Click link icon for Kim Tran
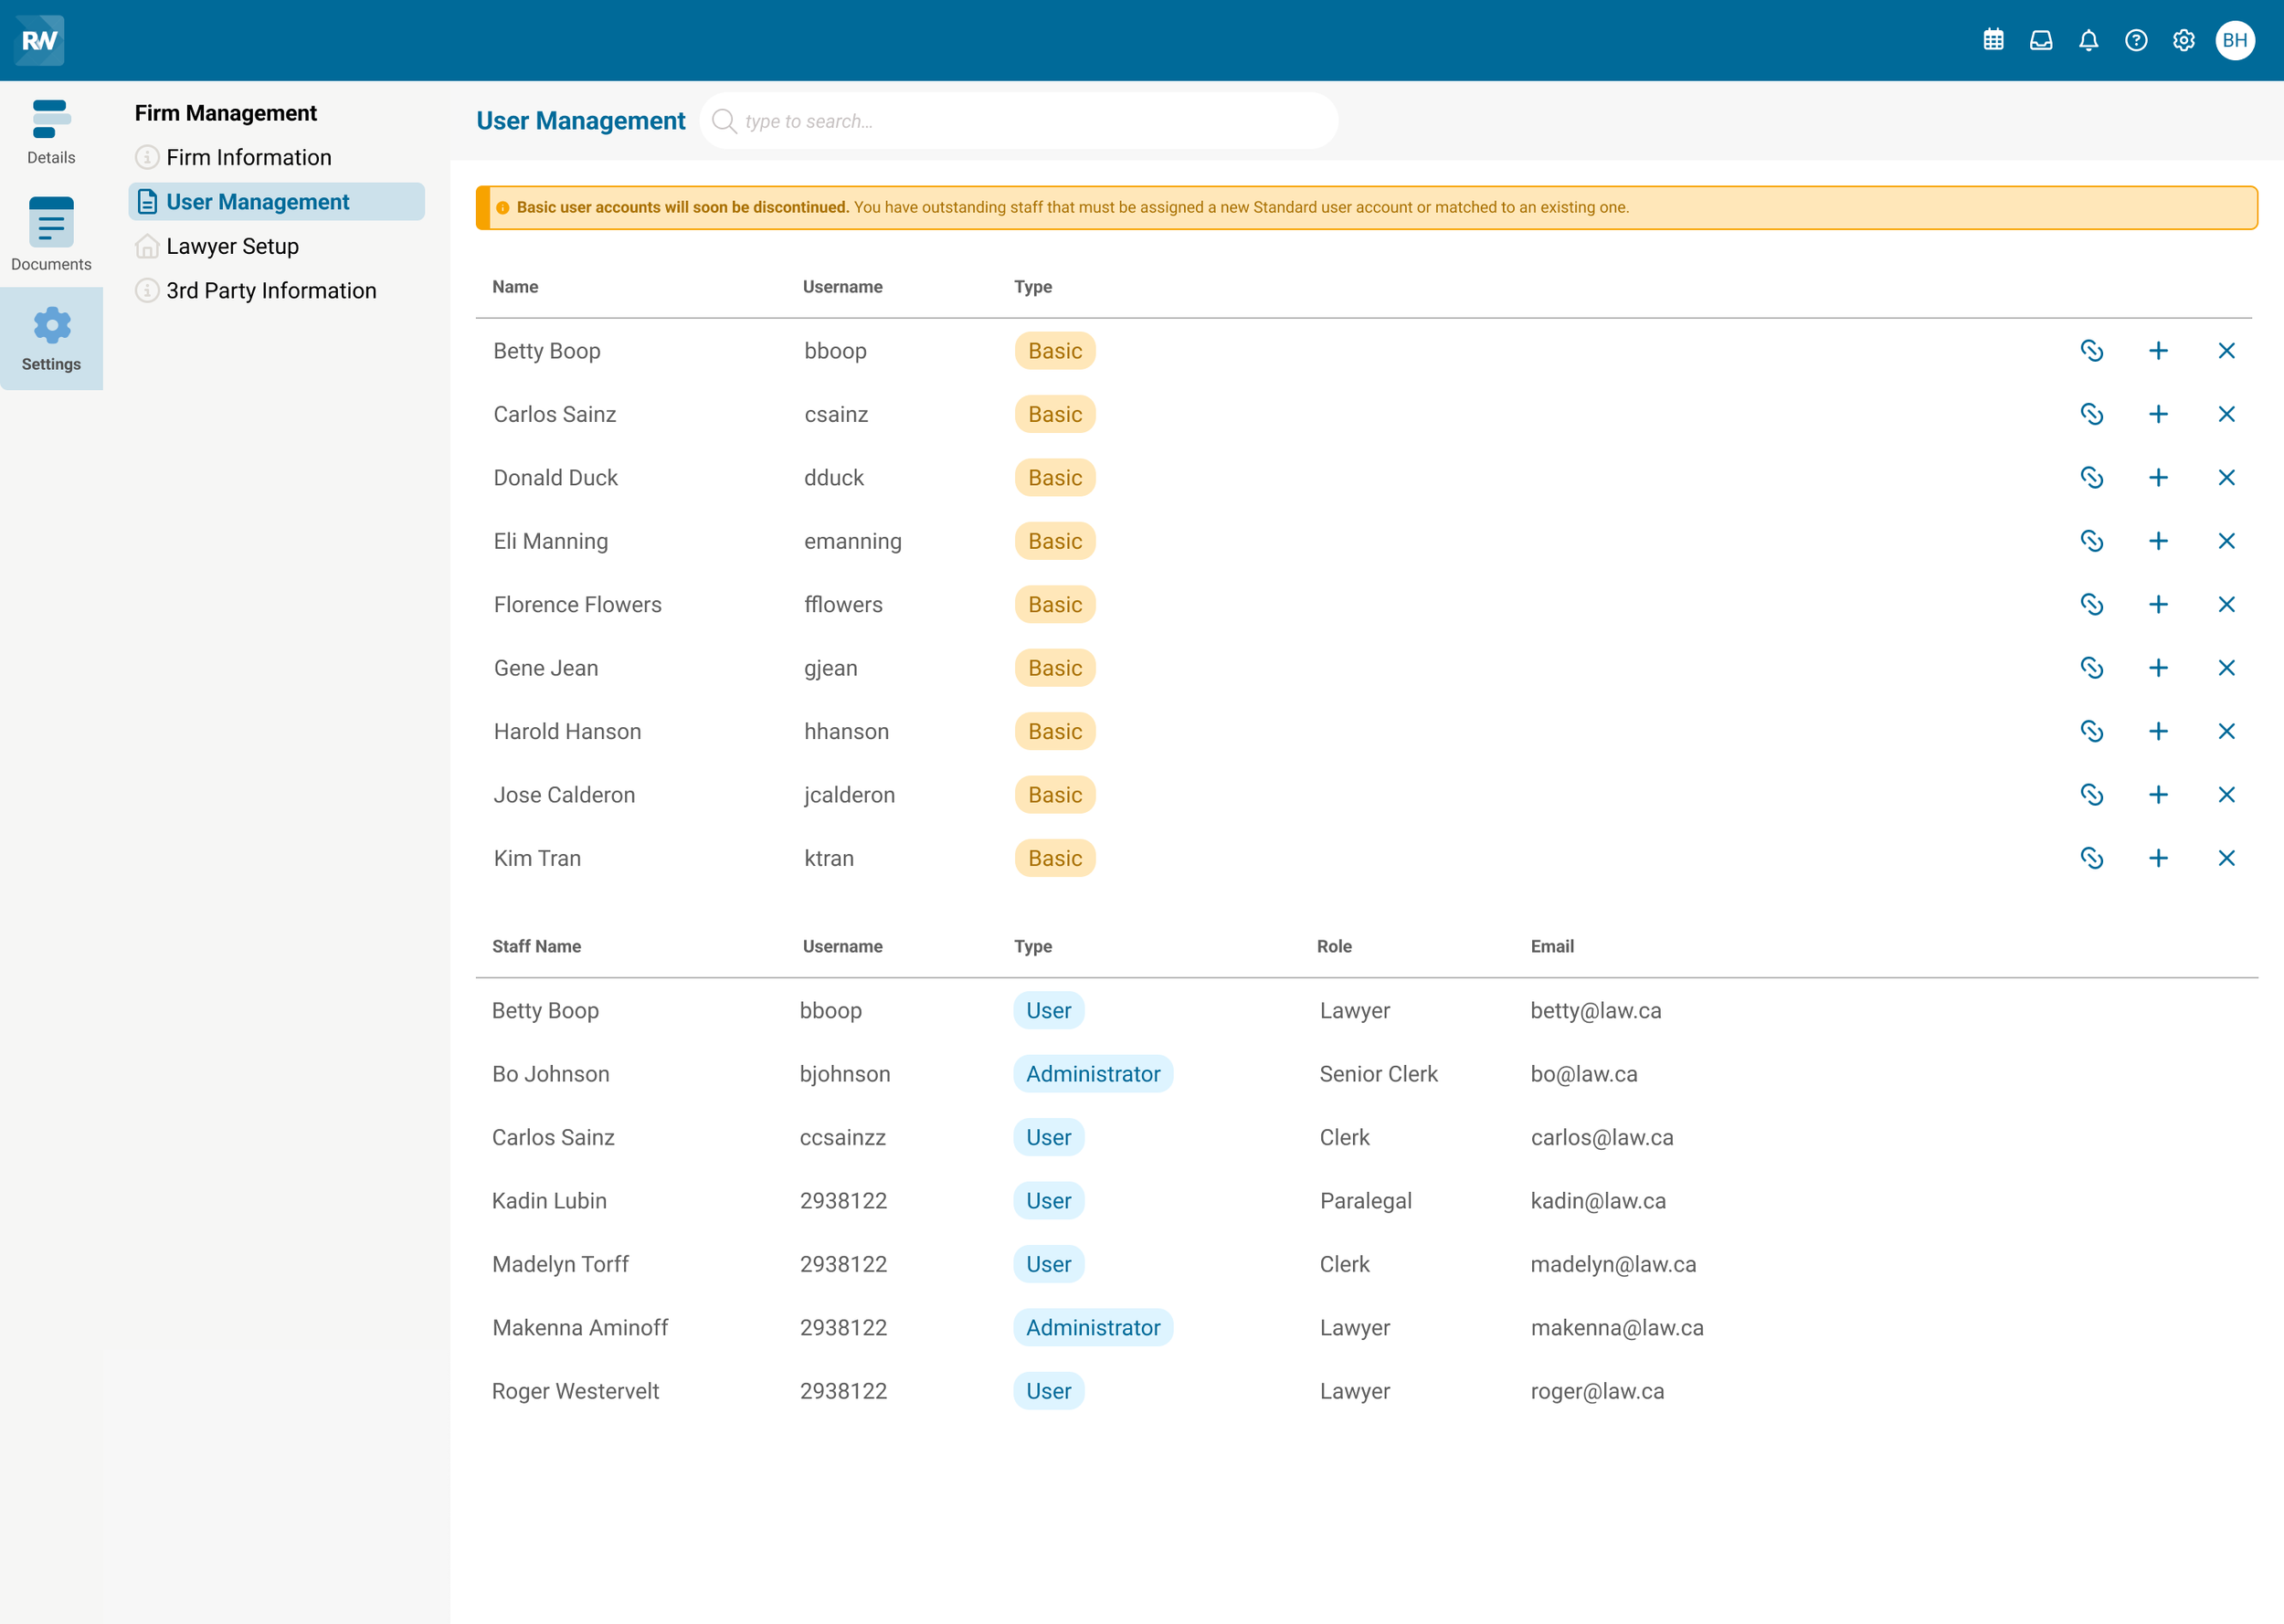The height and width of the screenshot is (1624, 2284). [2091, 858]
